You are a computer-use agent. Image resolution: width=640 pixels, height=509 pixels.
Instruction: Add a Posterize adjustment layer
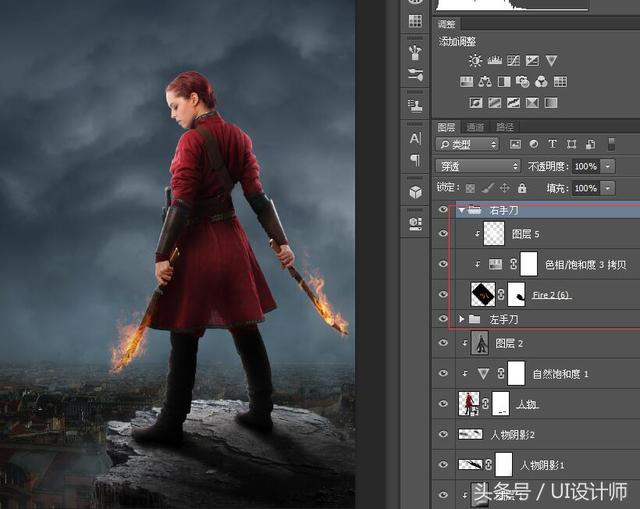click(494, 102)
